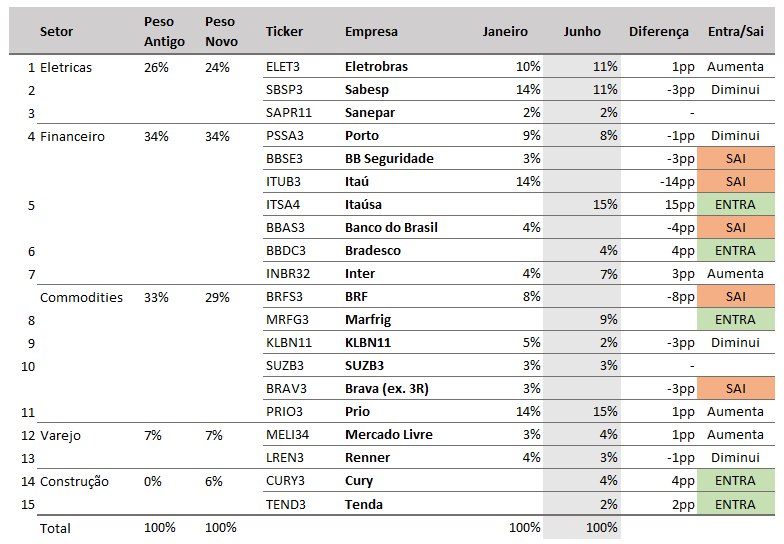Select the Mercado Livre company cell
This screenshot has width=784, height=544.
pyautogui.click(x=388, y=434)
